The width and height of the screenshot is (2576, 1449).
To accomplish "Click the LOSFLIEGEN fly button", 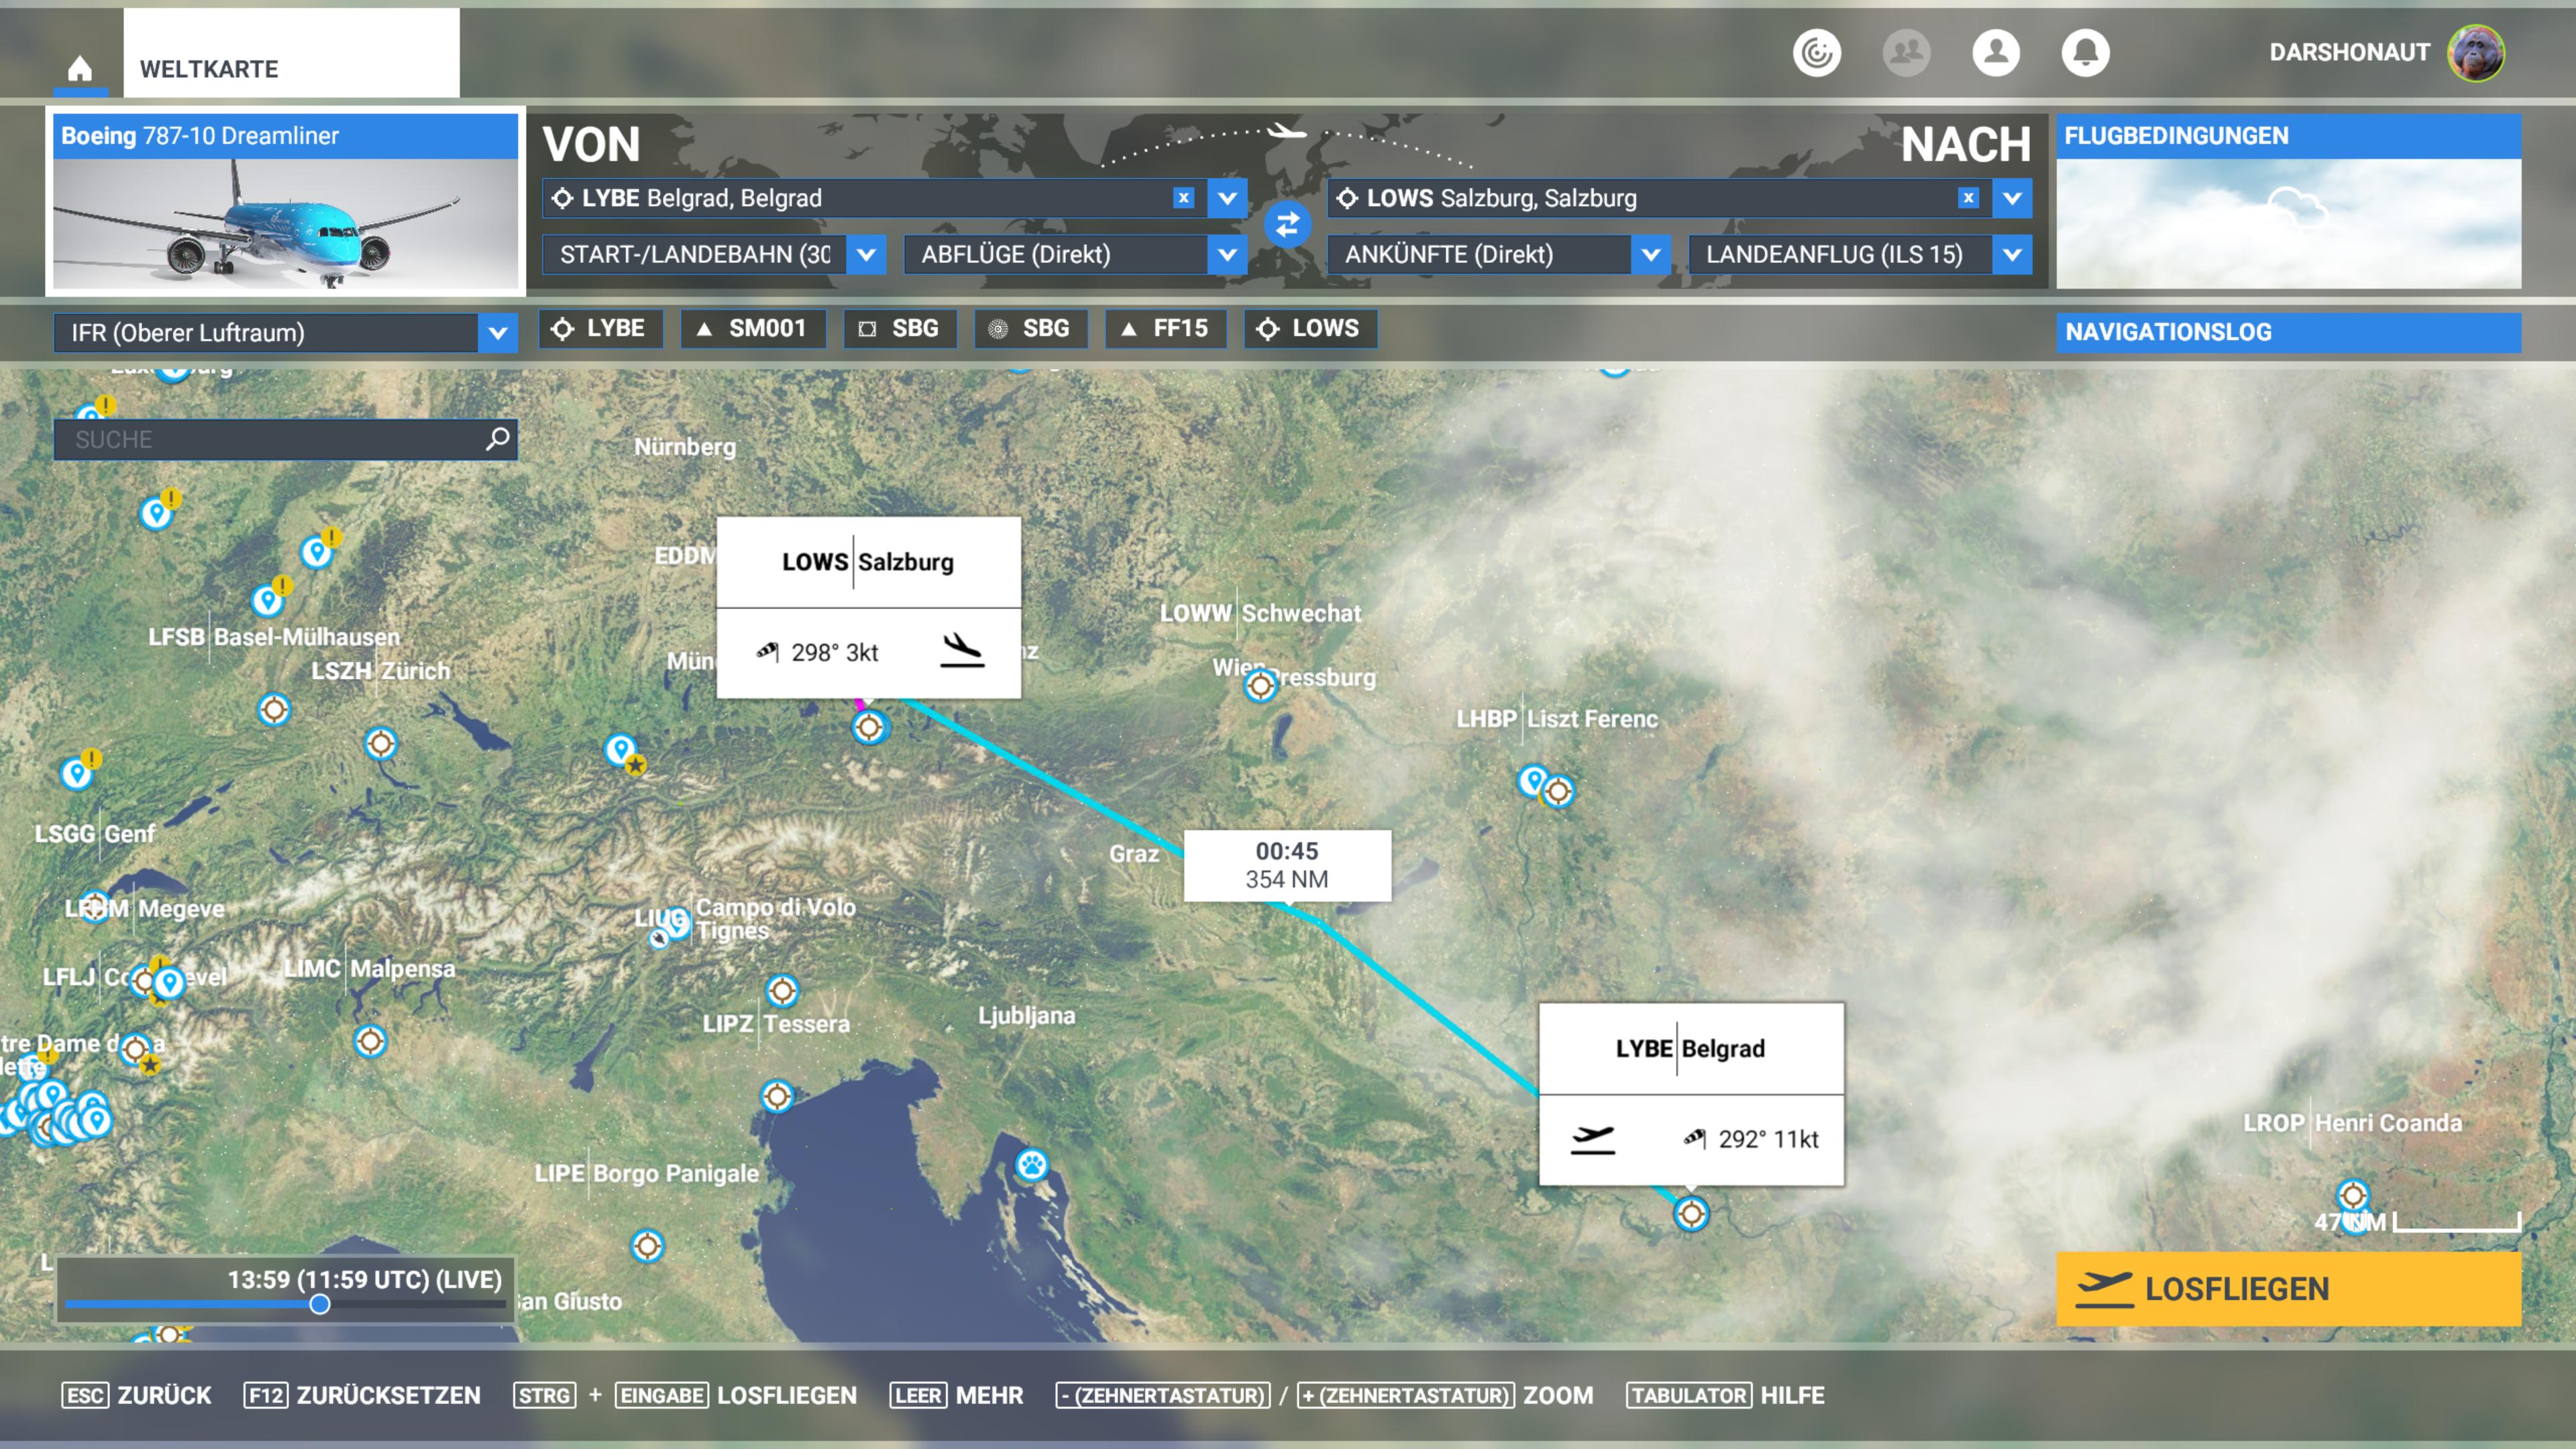I will coord(2288,1289).
